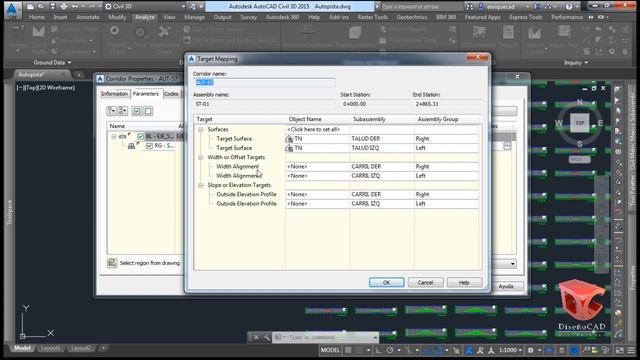Click the TOP face of the ViewCube
Viewport: 640px width, 360px height.
click(580, 123)
